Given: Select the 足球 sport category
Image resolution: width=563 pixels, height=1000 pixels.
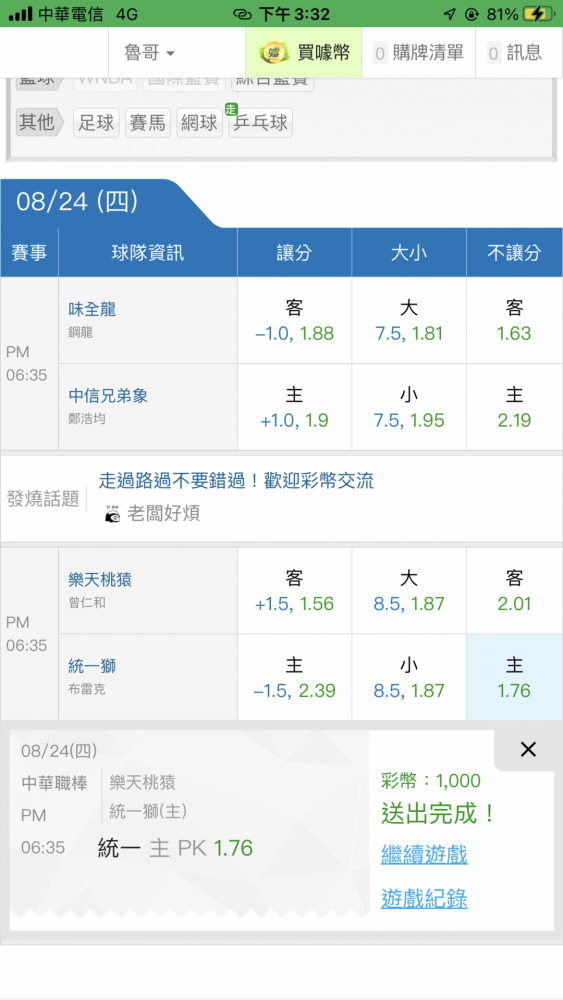Looking at the screenshot, I should point(96,122).
